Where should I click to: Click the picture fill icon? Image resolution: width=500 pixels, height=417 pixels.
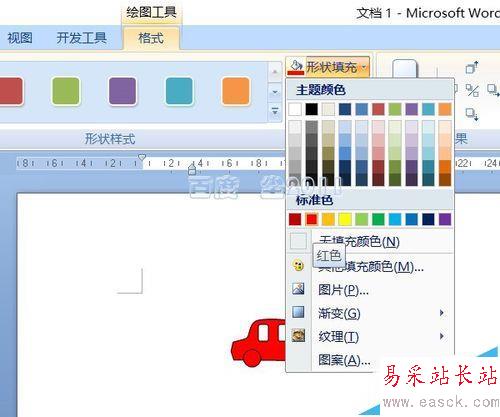(x=298, y=289)
